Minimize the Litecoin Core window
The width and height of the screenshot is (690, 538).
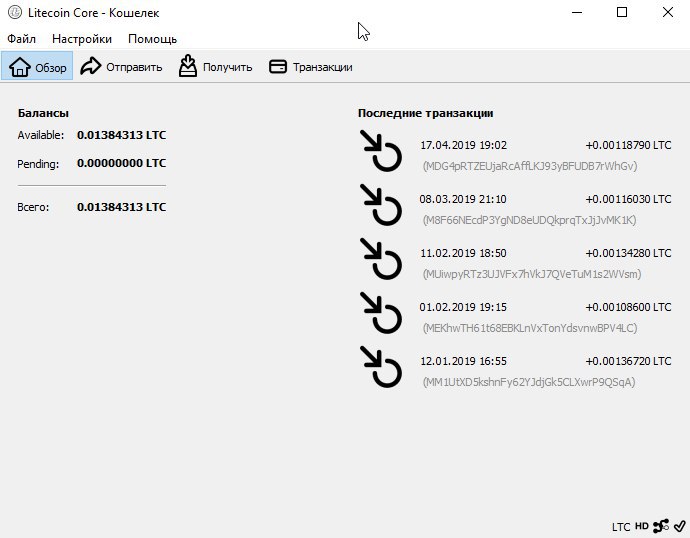point(577,12)
